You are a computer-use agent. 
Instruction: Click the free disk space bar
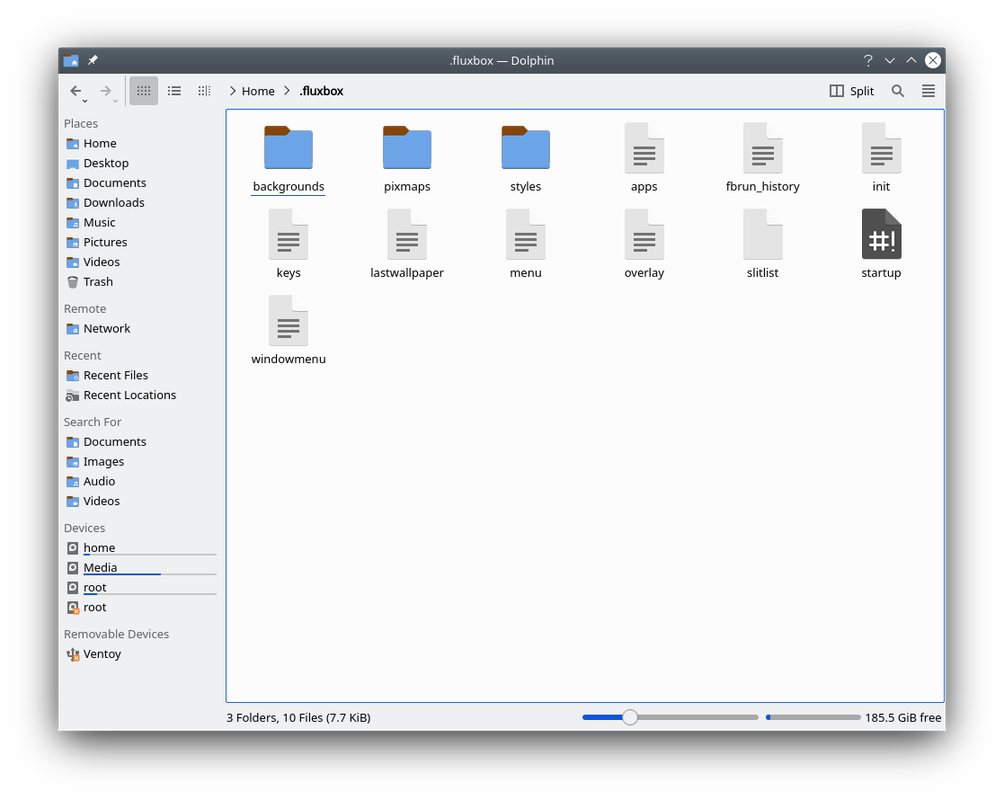tap(813, 717)
